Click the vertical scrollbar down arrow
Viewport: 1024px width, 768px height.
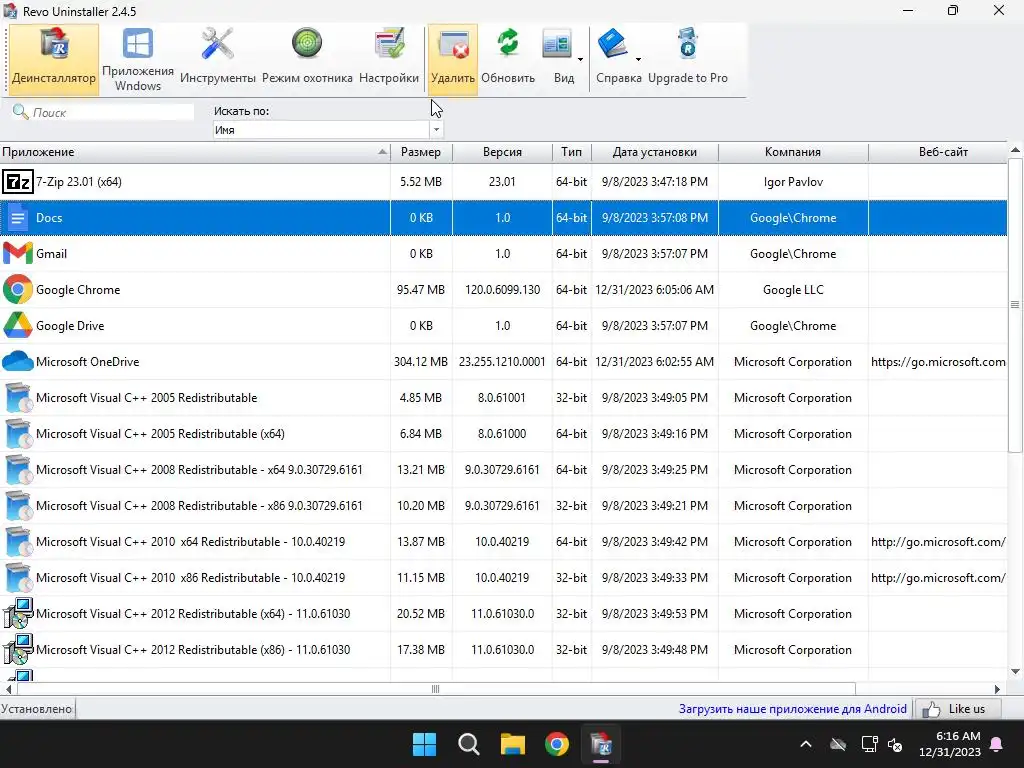click(1015, 671)
